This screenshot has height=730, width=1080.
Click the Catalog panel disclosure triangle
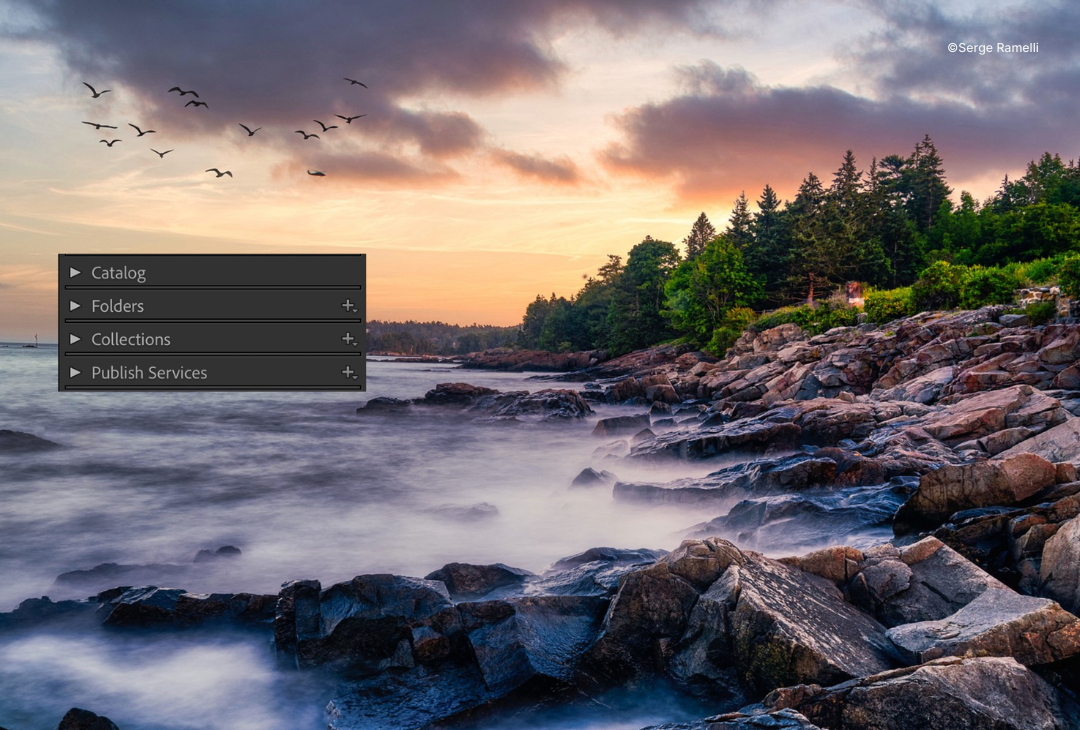[77, 272]
